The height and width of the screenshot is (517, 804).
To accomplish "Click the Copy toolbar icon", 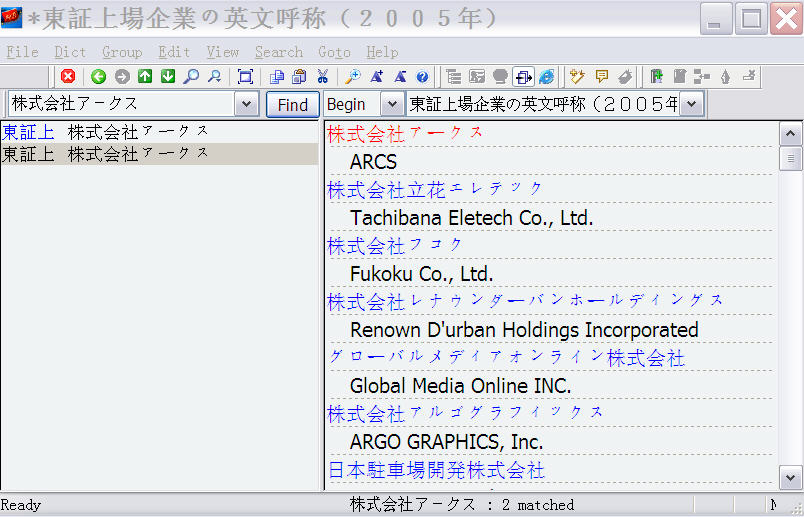I will [x=276, y=77].
